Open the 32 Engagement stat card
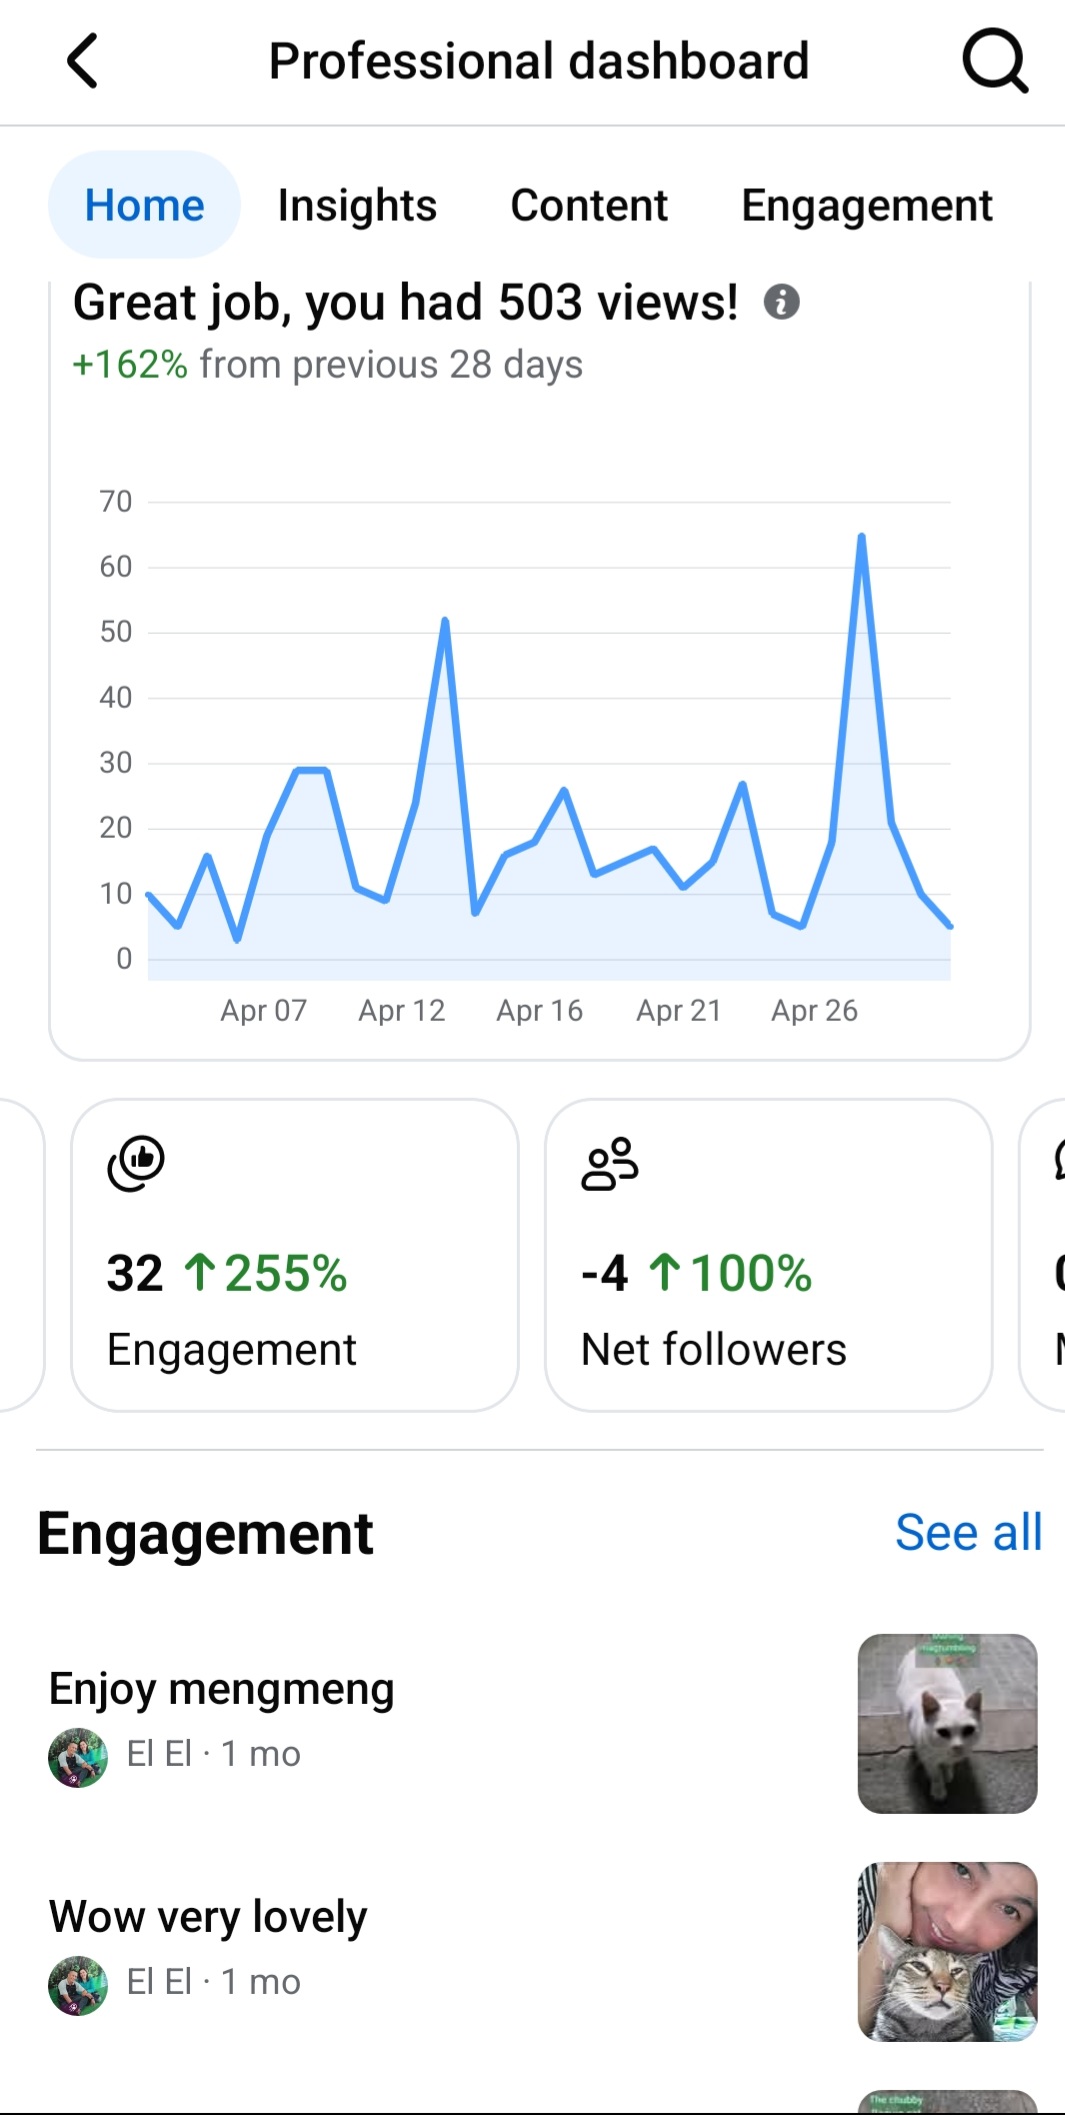Screen dimensions: 1065x2115 [294, 1254]
